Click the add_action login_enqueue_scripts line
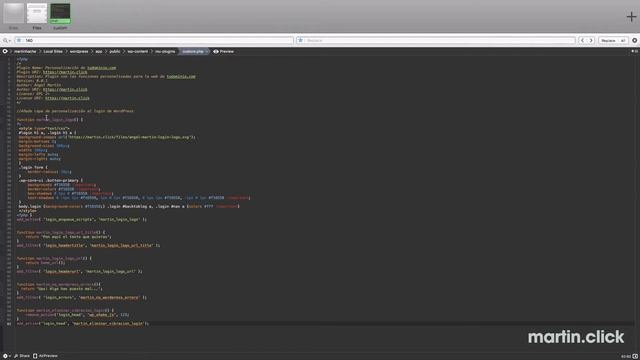Viewport: 640px width, 360px height. tap(82, 219)
